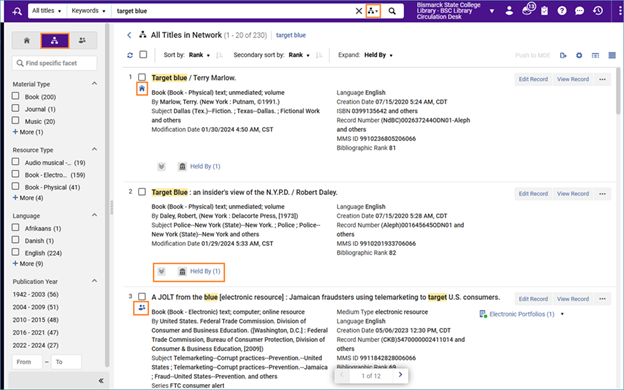
Task: Check the Book - Physical (41) facet
Action: (x=16, y=186)
